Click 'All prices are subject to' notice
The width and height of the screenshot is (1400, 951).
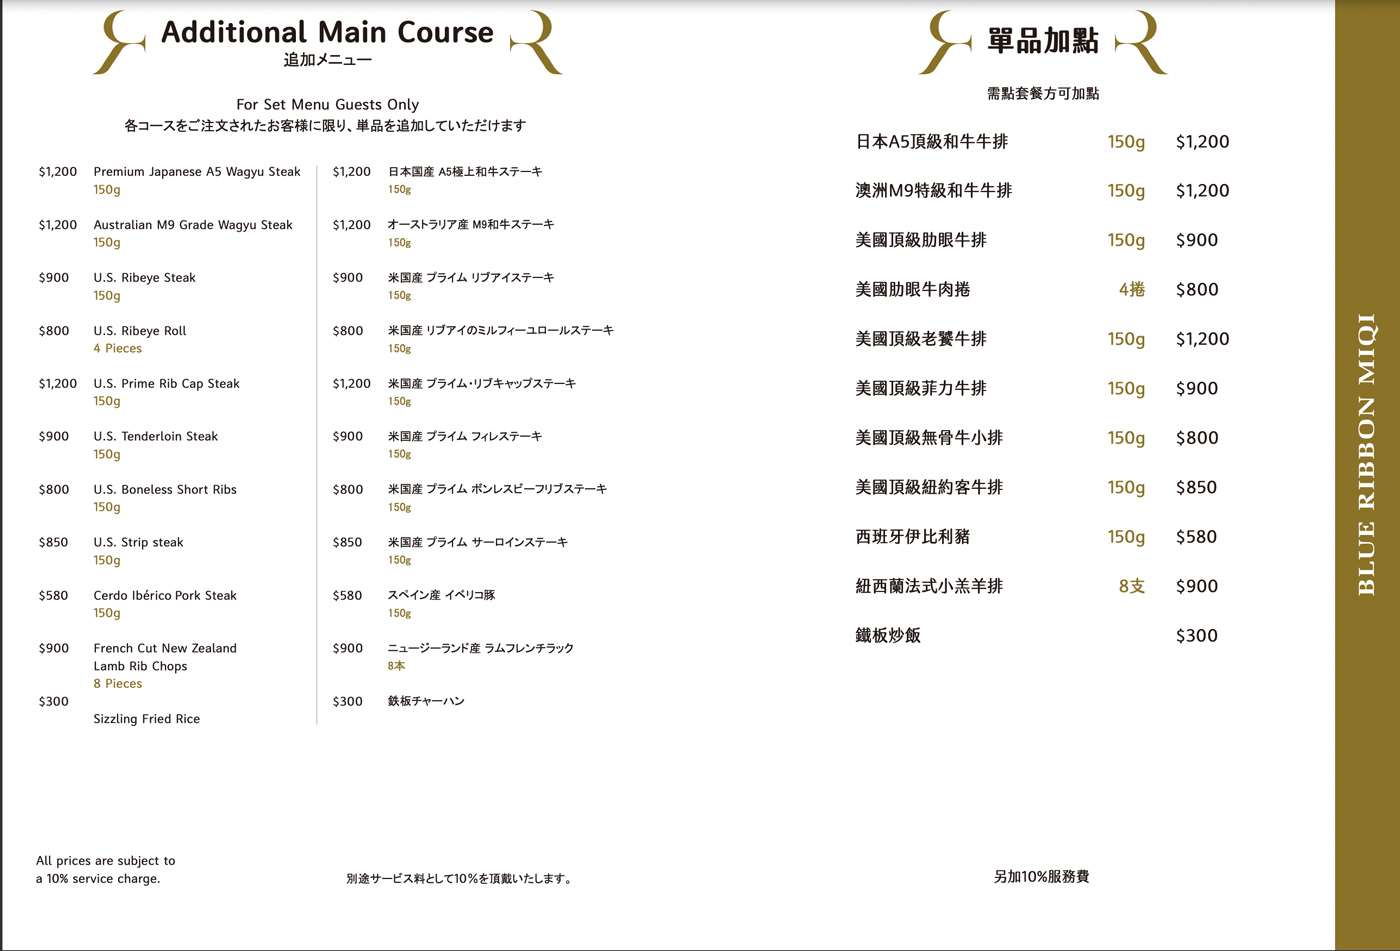point(105,861)
